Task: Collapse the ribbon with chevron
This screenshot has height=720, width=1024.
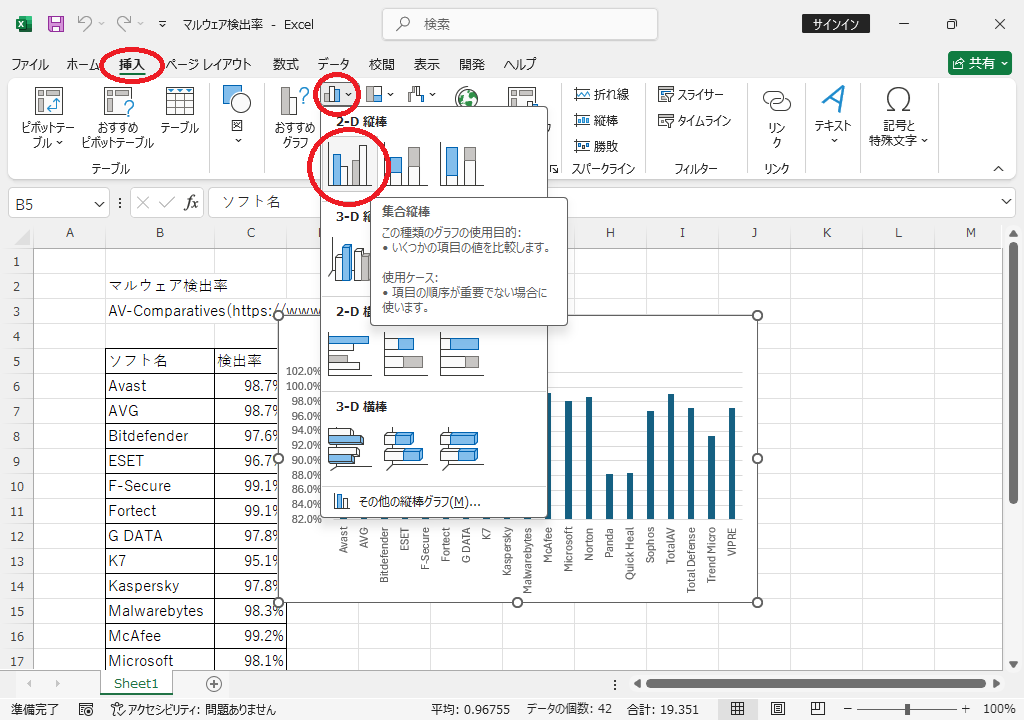Action: (999, 169)
